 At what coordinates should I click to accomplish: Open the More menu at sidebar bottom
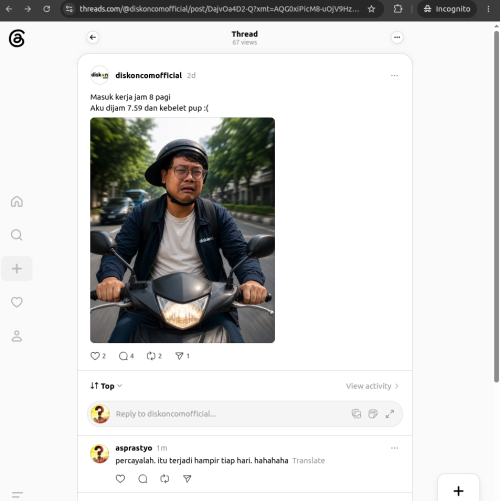[17, 494]
